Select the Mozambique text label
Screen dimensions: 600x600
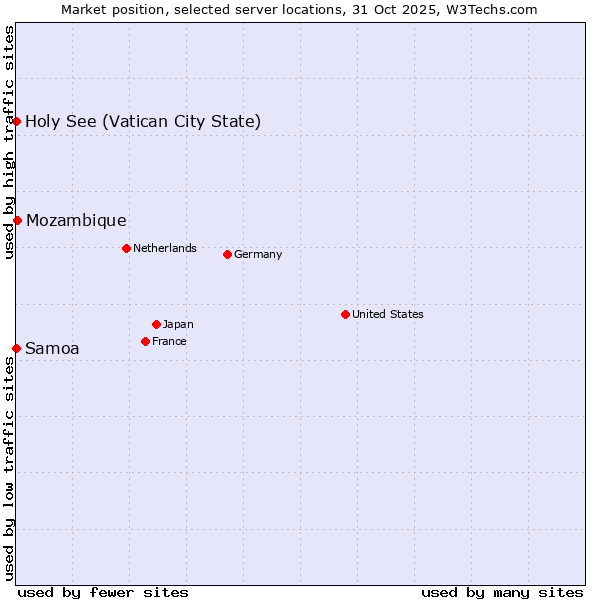(76, 221)
